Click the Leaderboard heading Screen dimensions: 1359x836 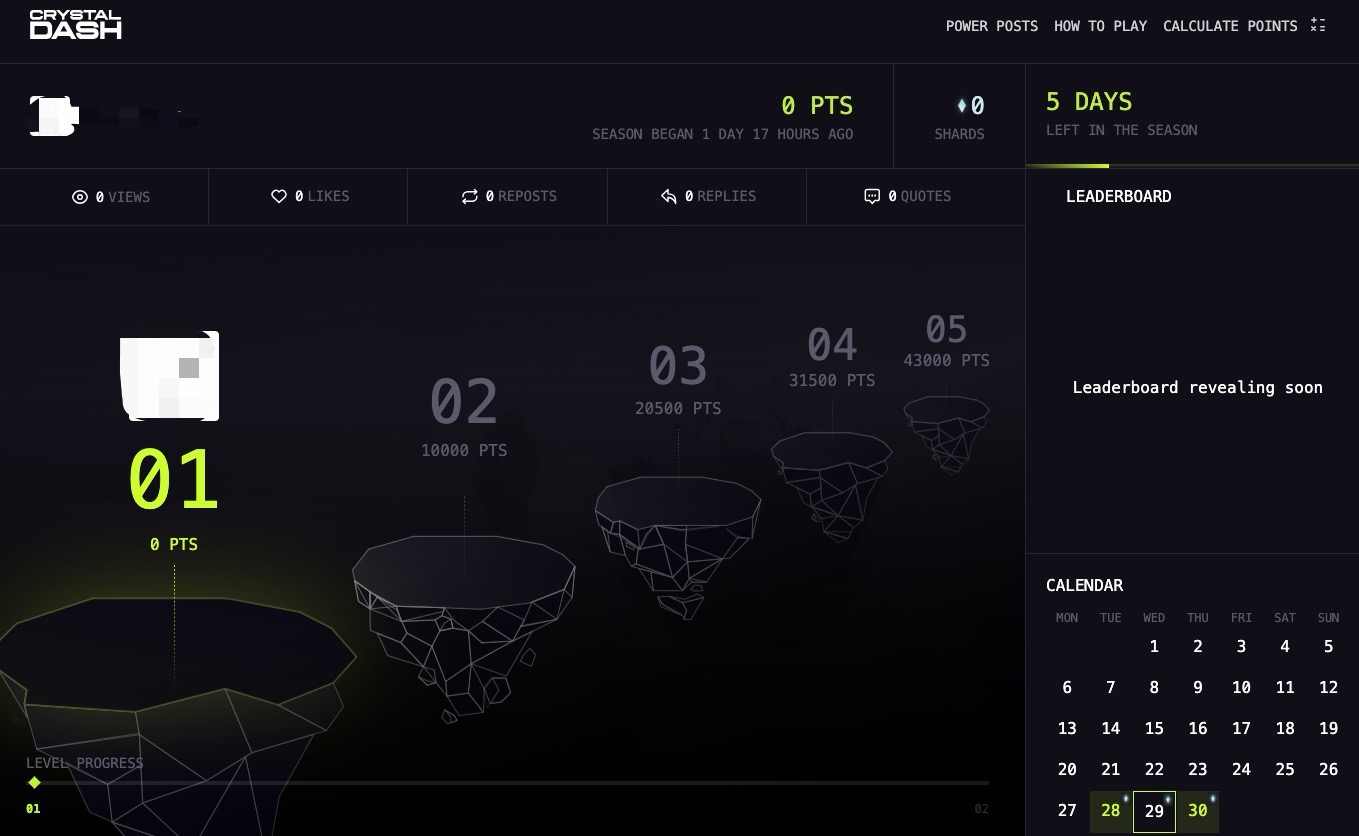click(1118, 196)
